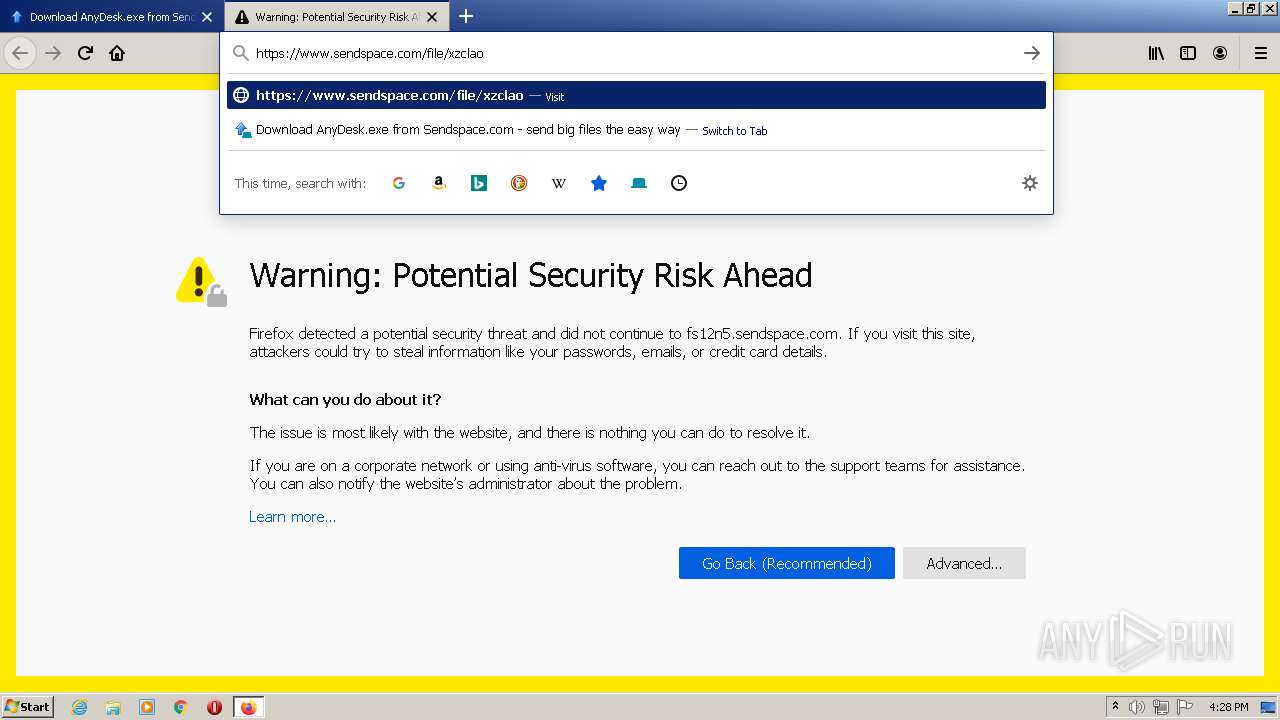Click Warning: Potential Security Risk Ahead heading

pos(531,275)
